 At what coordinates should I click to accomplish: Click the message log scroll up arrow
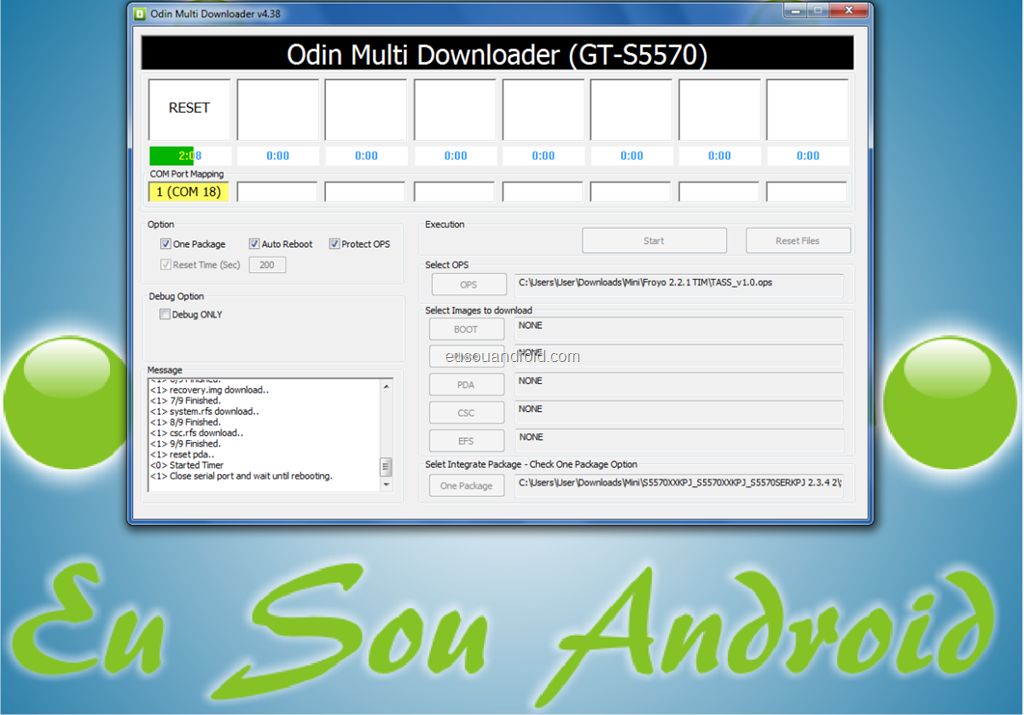click(x=386, y=387)
